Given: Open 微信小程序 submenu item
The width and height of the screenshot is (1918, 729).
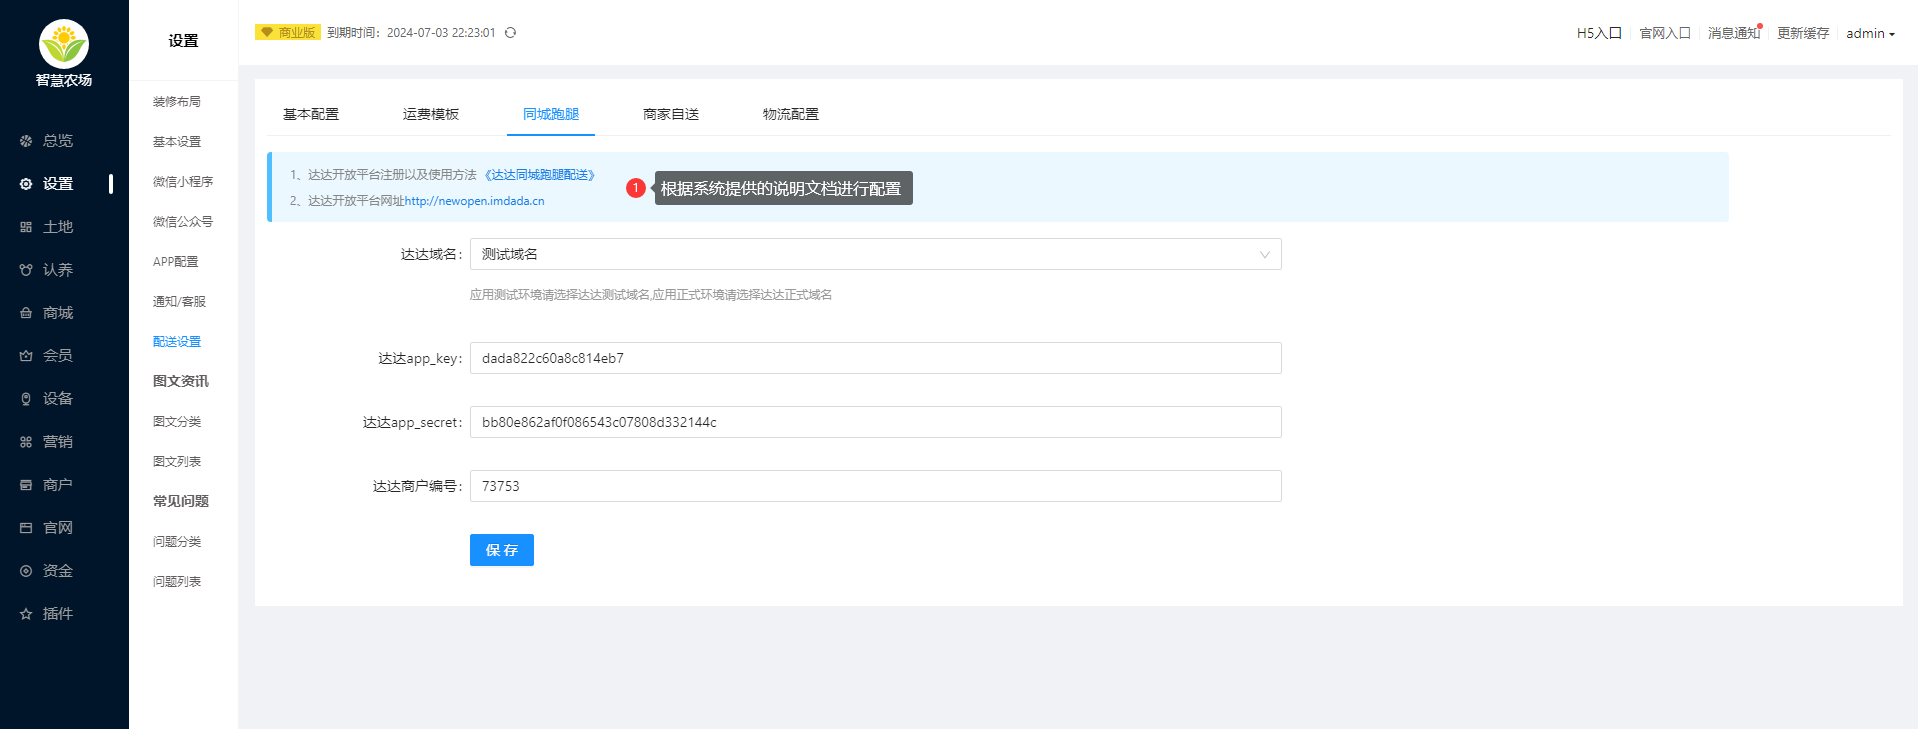Looking at the screenshot, I should click(183, 182).
